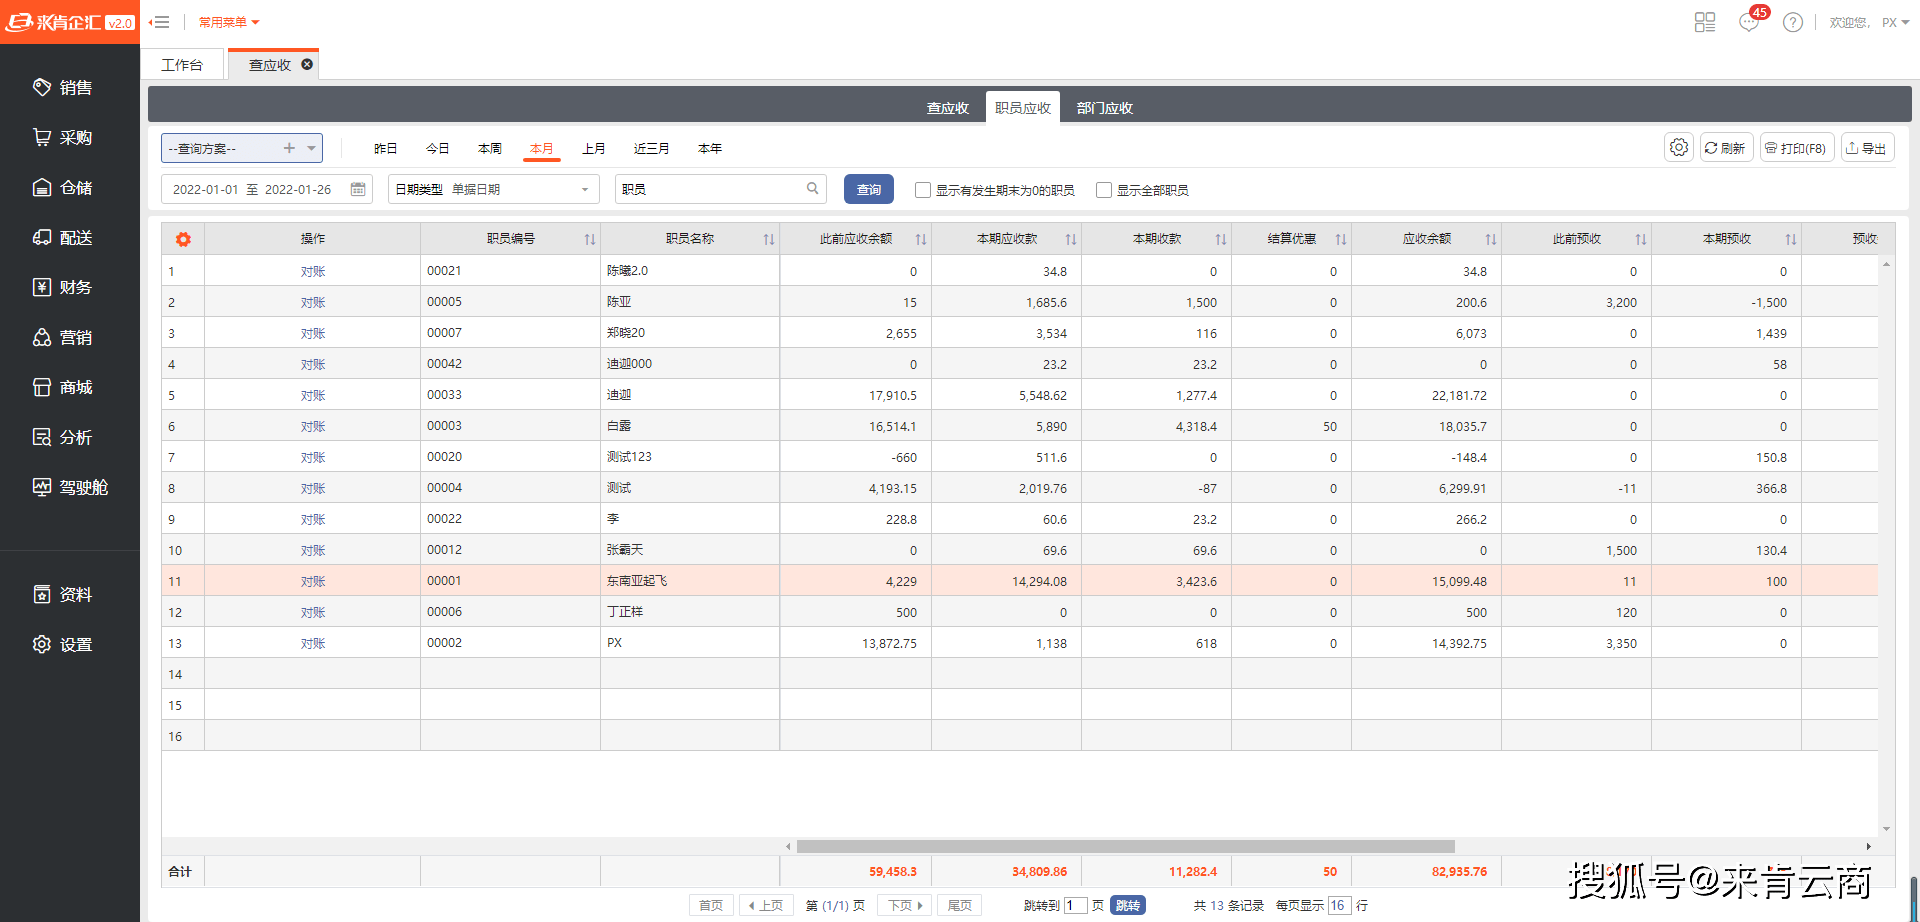
Task: Open the 驾驶舱 dashboard module
Action: [70, 488]
